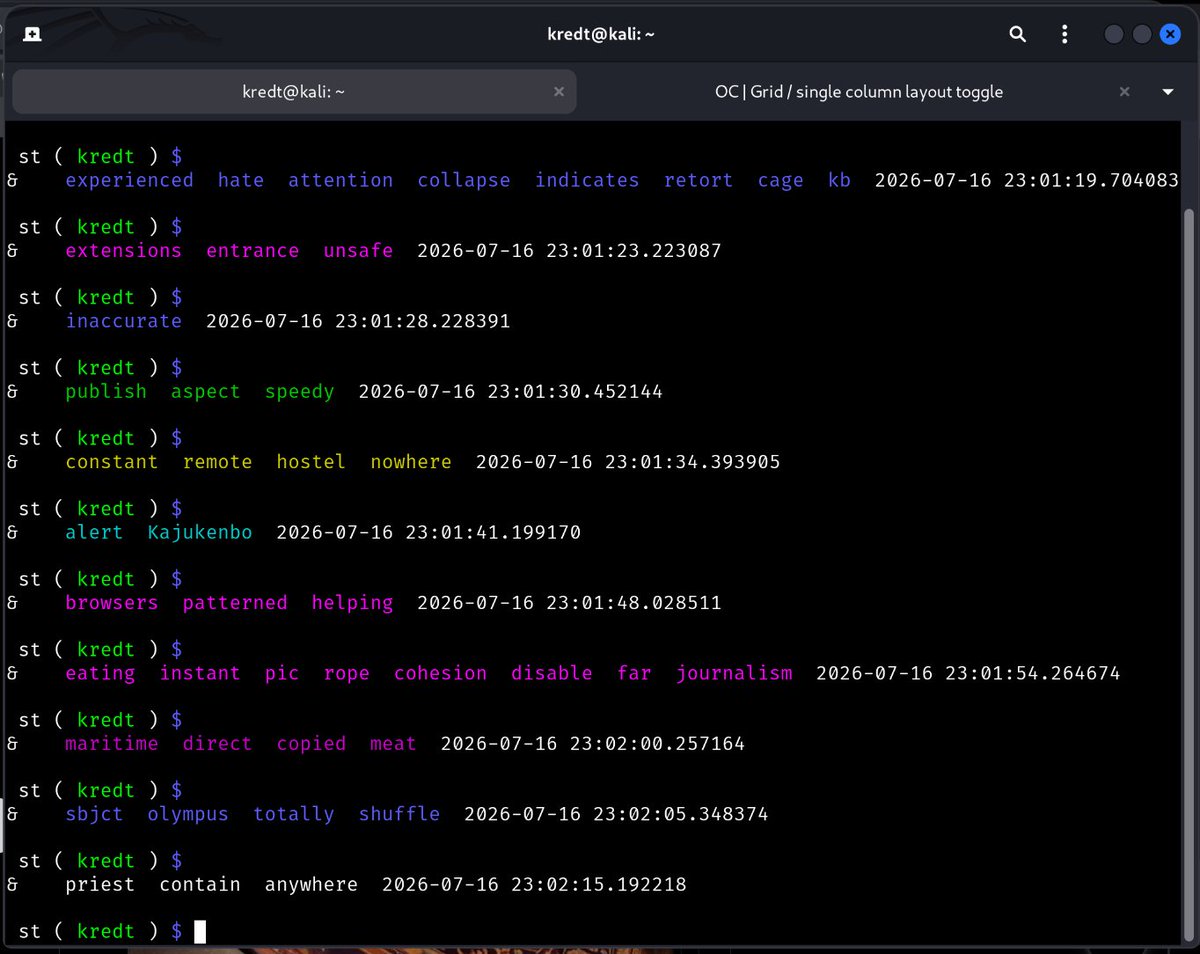The height and width of the screenshot is (954, 1200).
Task: Click timestamp 23:02:00.257164
Action: click(x=657, y=744)
